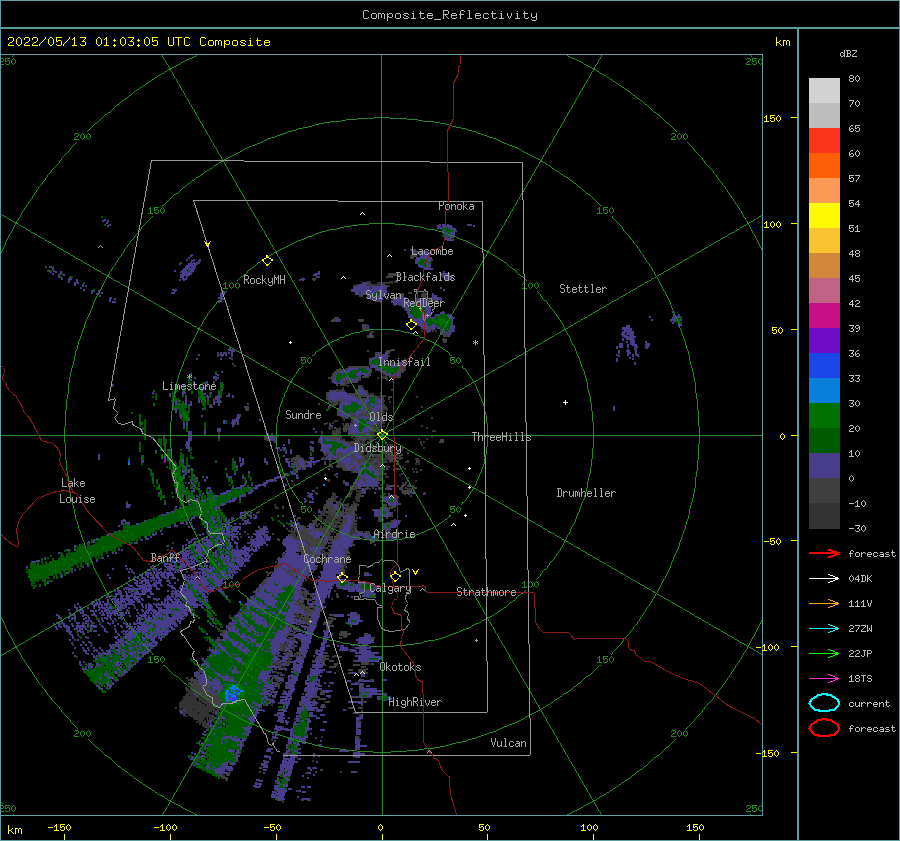Select the orange 111V arrow icon
Image resolution: width=900 pixels, height=841 pixels.
(x=824, y=603)
